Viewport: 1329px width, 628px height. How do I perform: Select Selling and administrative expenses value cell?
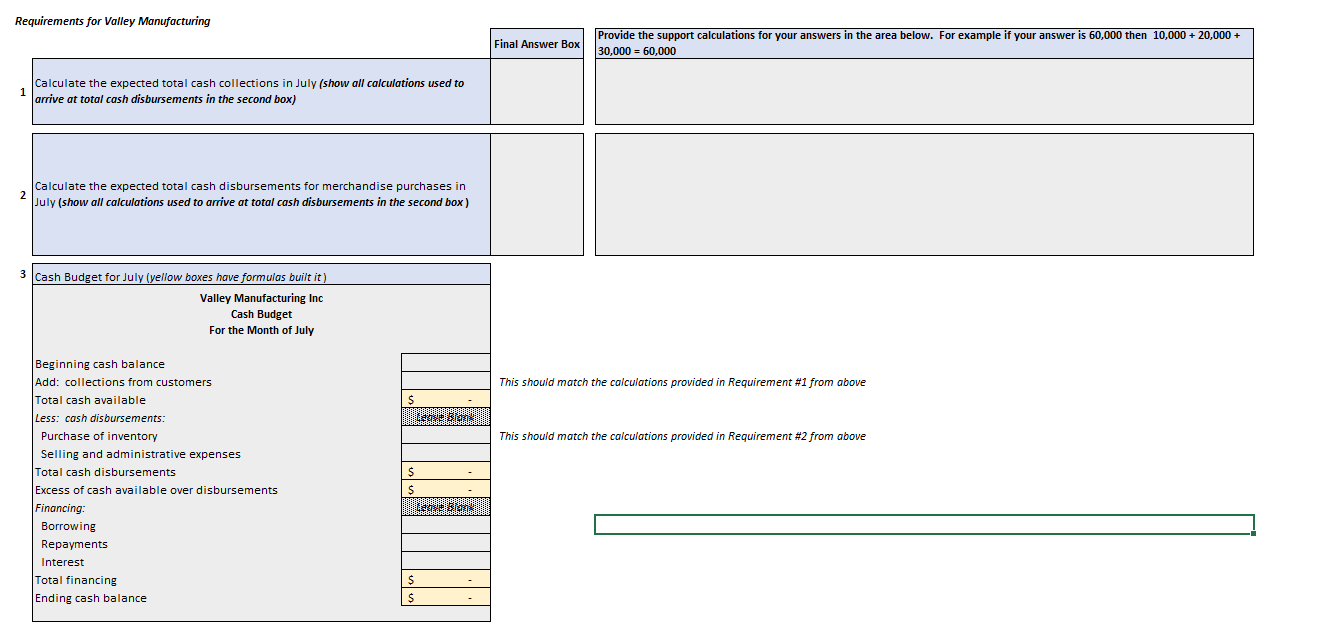click(446, 453)
